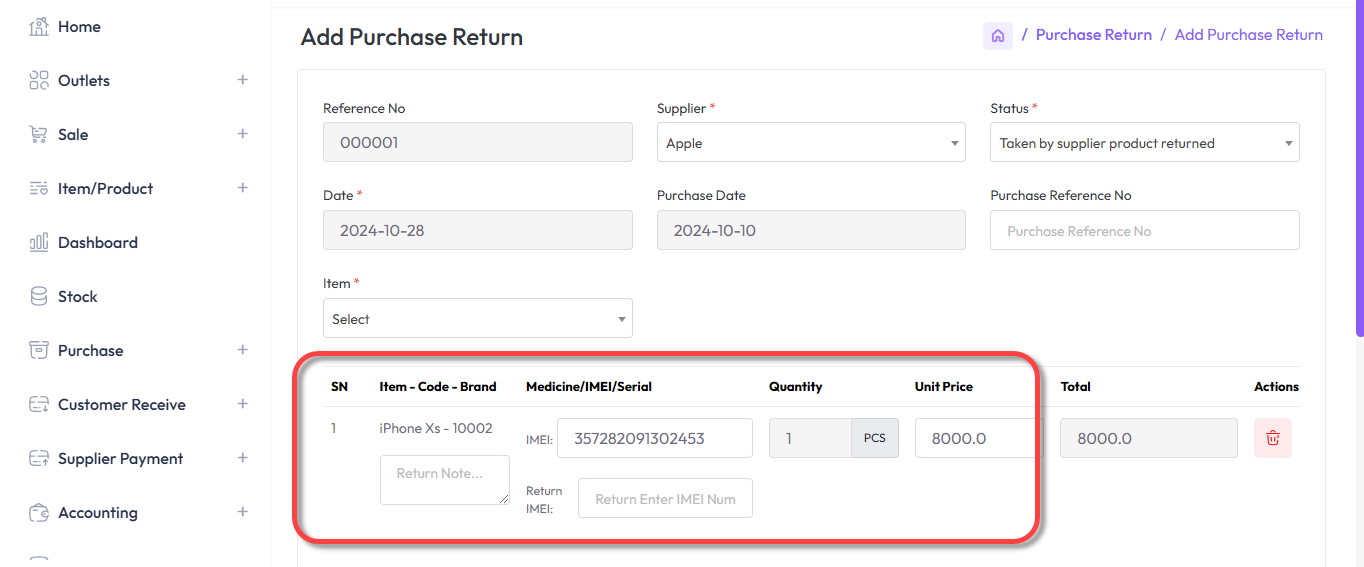Focus the Return Enter IMEI Num field
Screen dimensions: 1364x567
[x=665, y=499]
